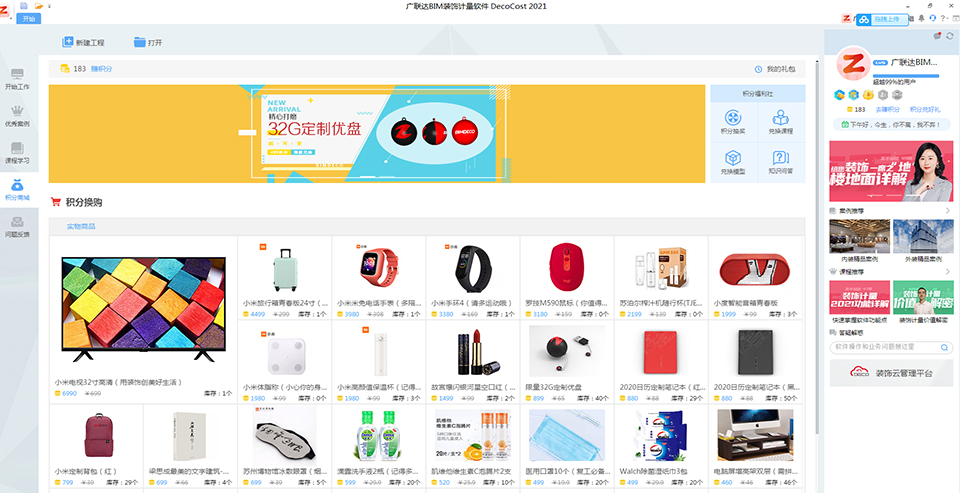Click the message bubble icon with red dot
Screen dimensions: 960x493
click(937, 36)
